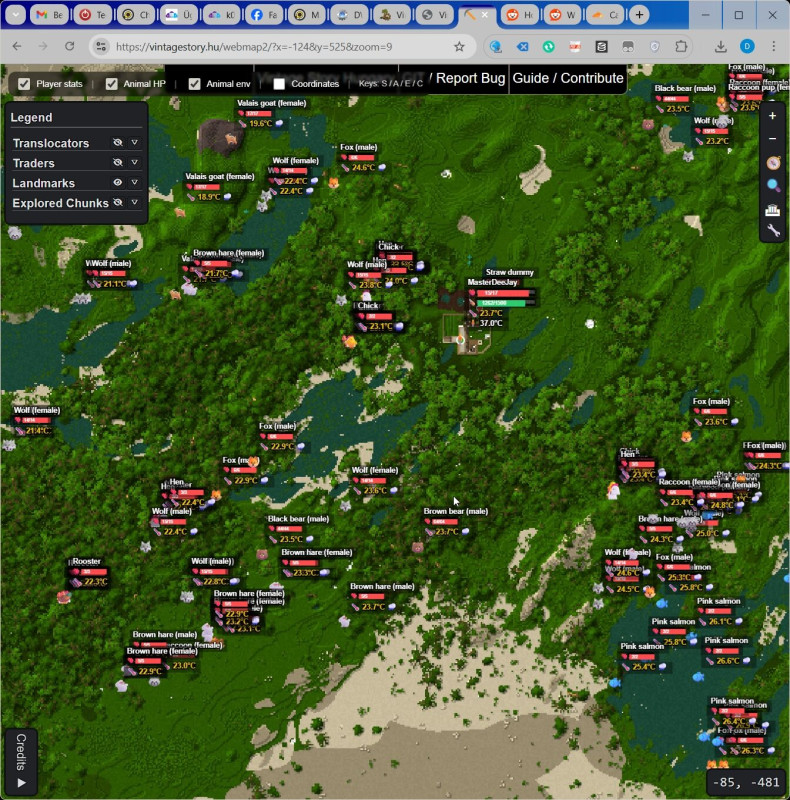Open the Chrome profile avatar D
The height and width of the screenshot is (800, 790).
[x=747, y=47]
